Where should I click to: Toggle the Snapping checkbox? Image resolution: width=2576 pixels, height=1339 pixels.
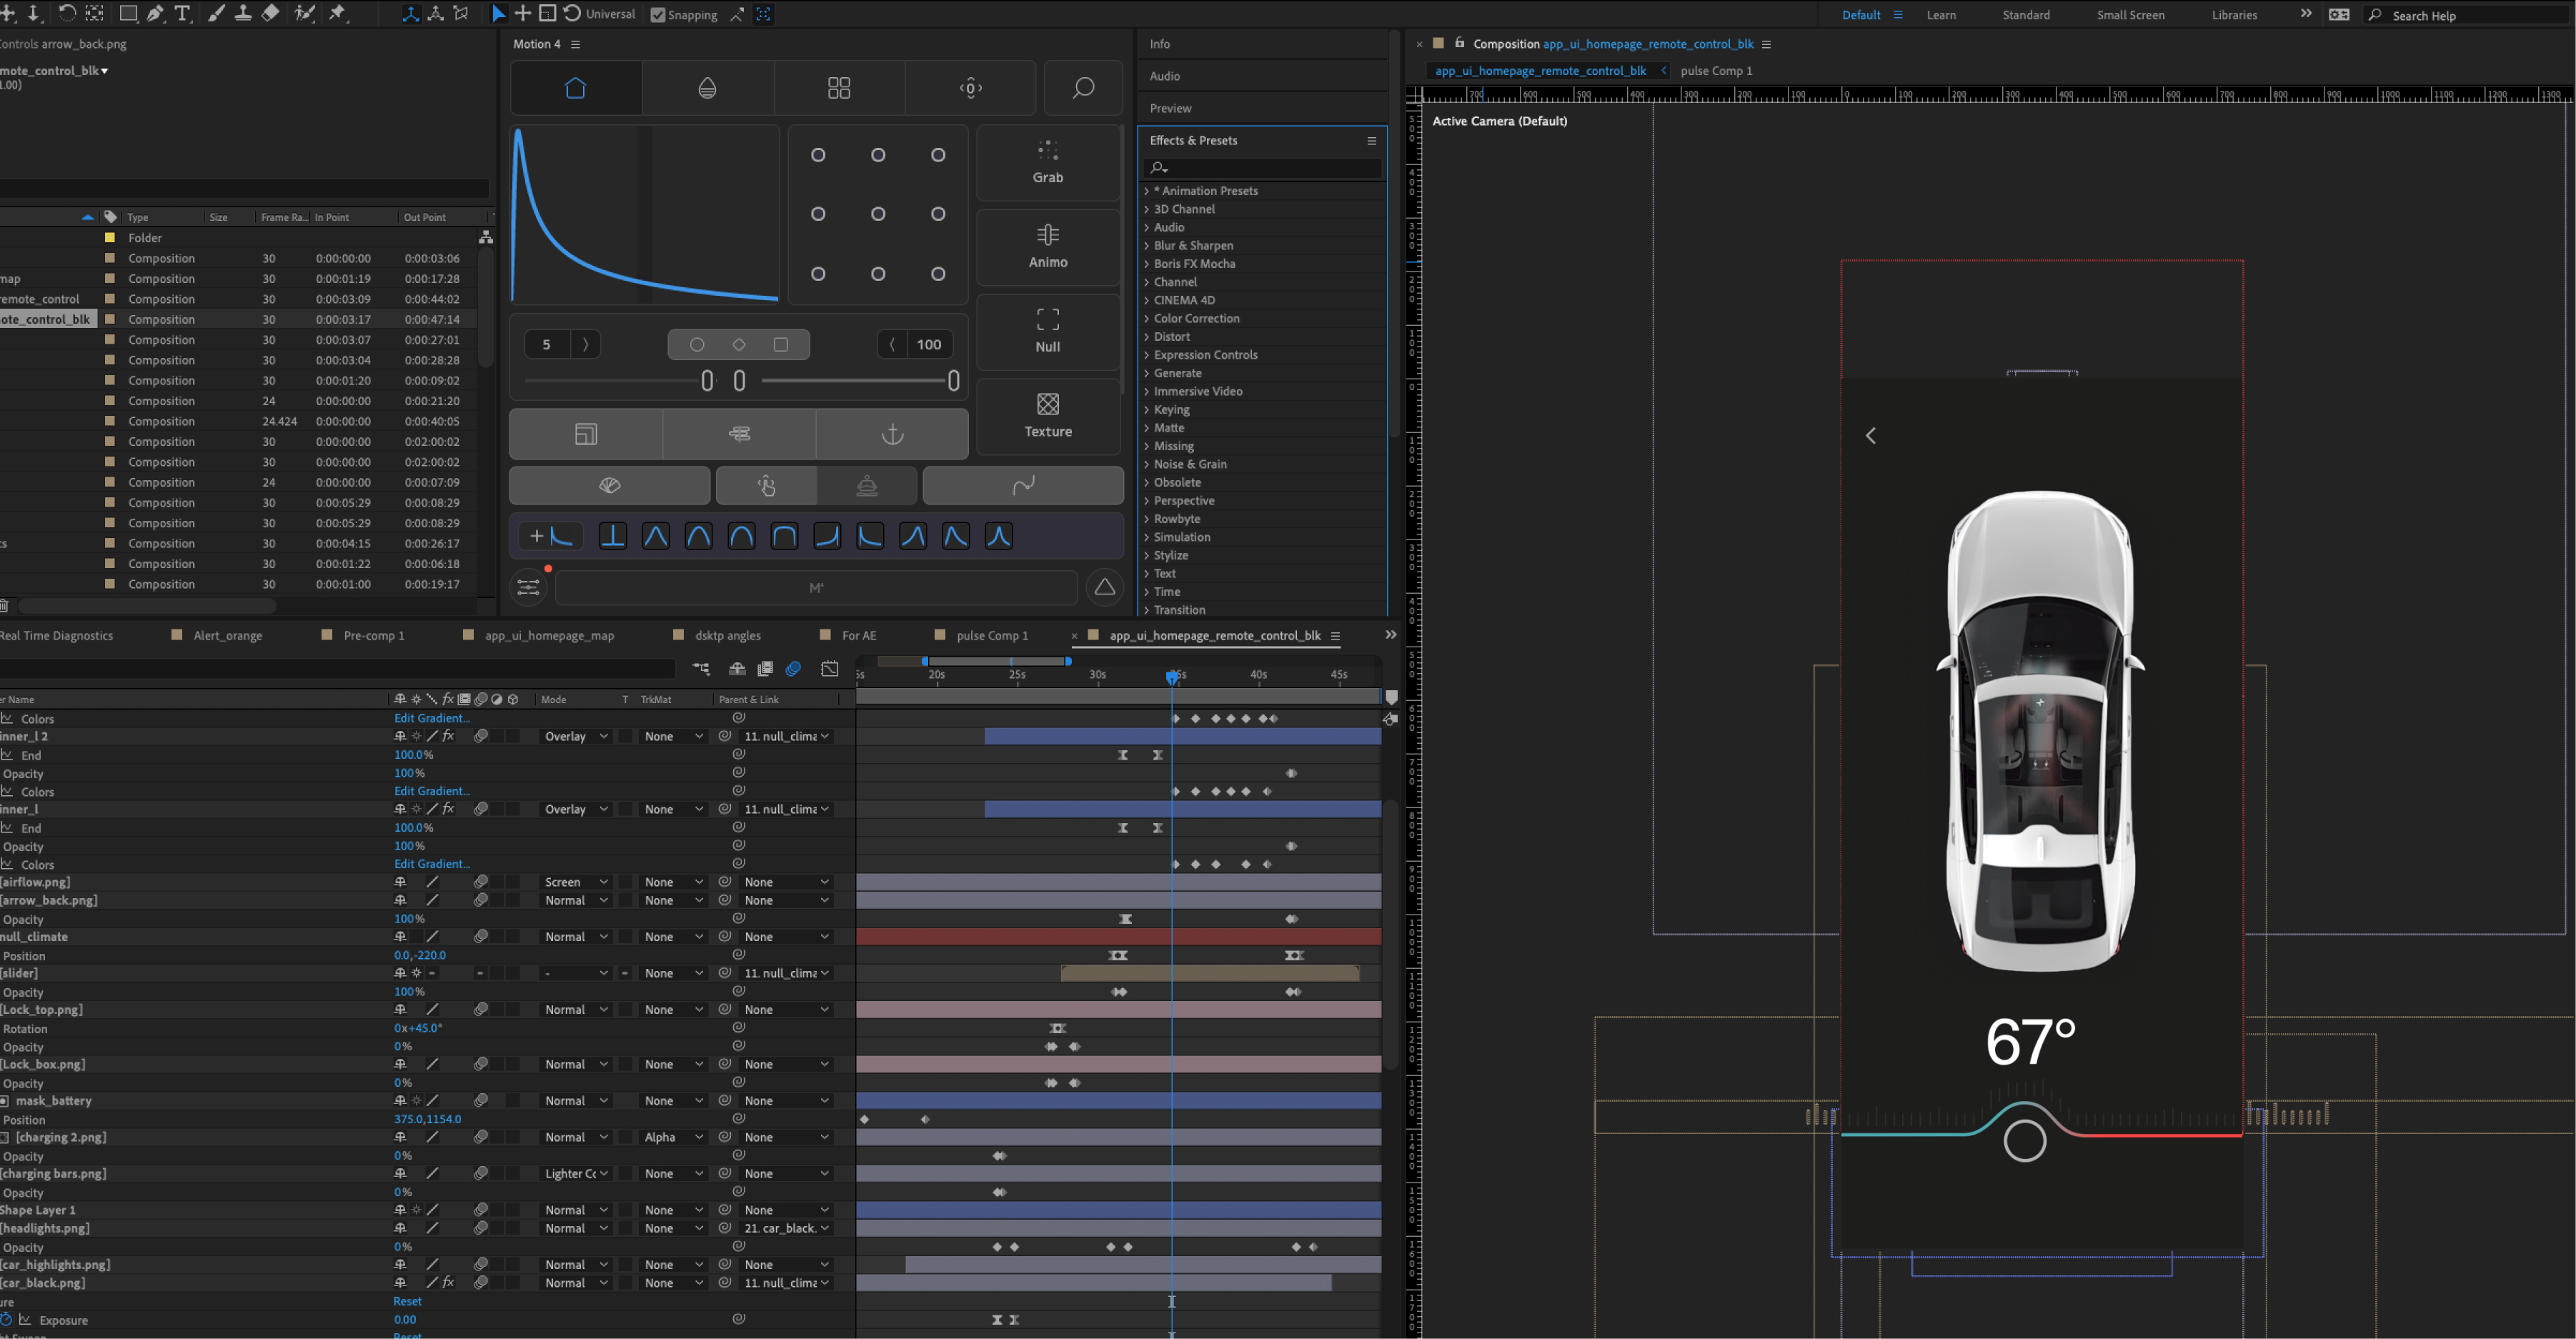click(x=657, y=15)
